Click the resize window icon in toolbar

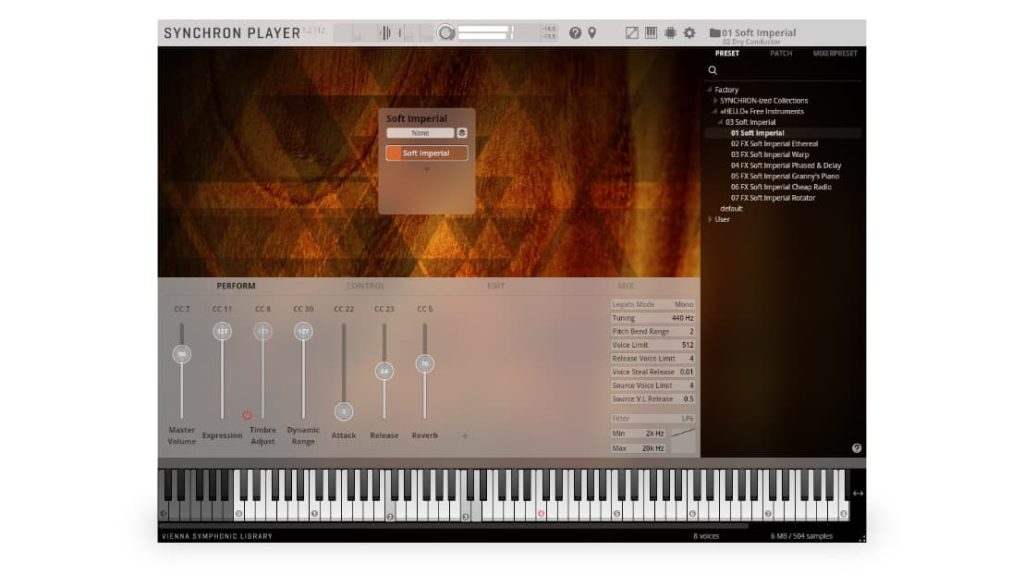pos(632,33)
